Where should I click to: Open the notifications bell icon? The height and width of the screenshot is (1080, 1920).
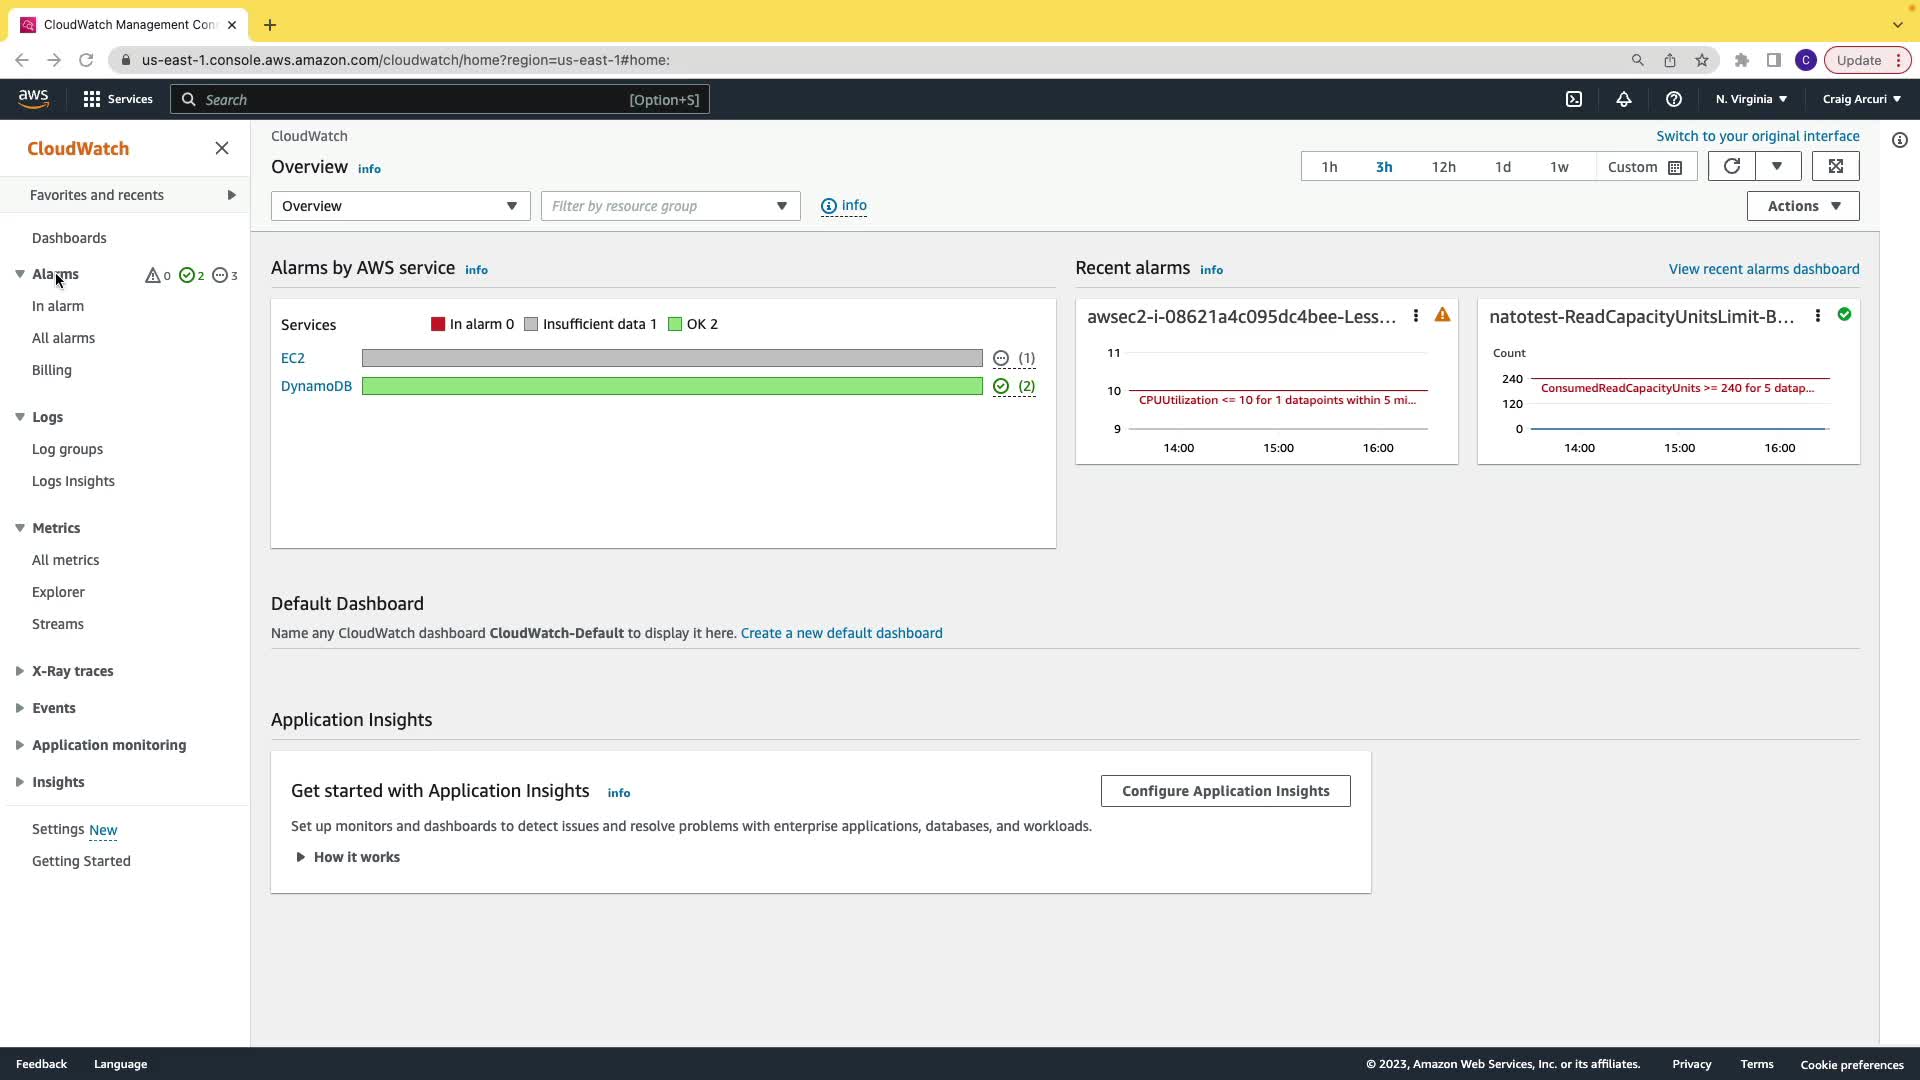(x=1624, y=99)
